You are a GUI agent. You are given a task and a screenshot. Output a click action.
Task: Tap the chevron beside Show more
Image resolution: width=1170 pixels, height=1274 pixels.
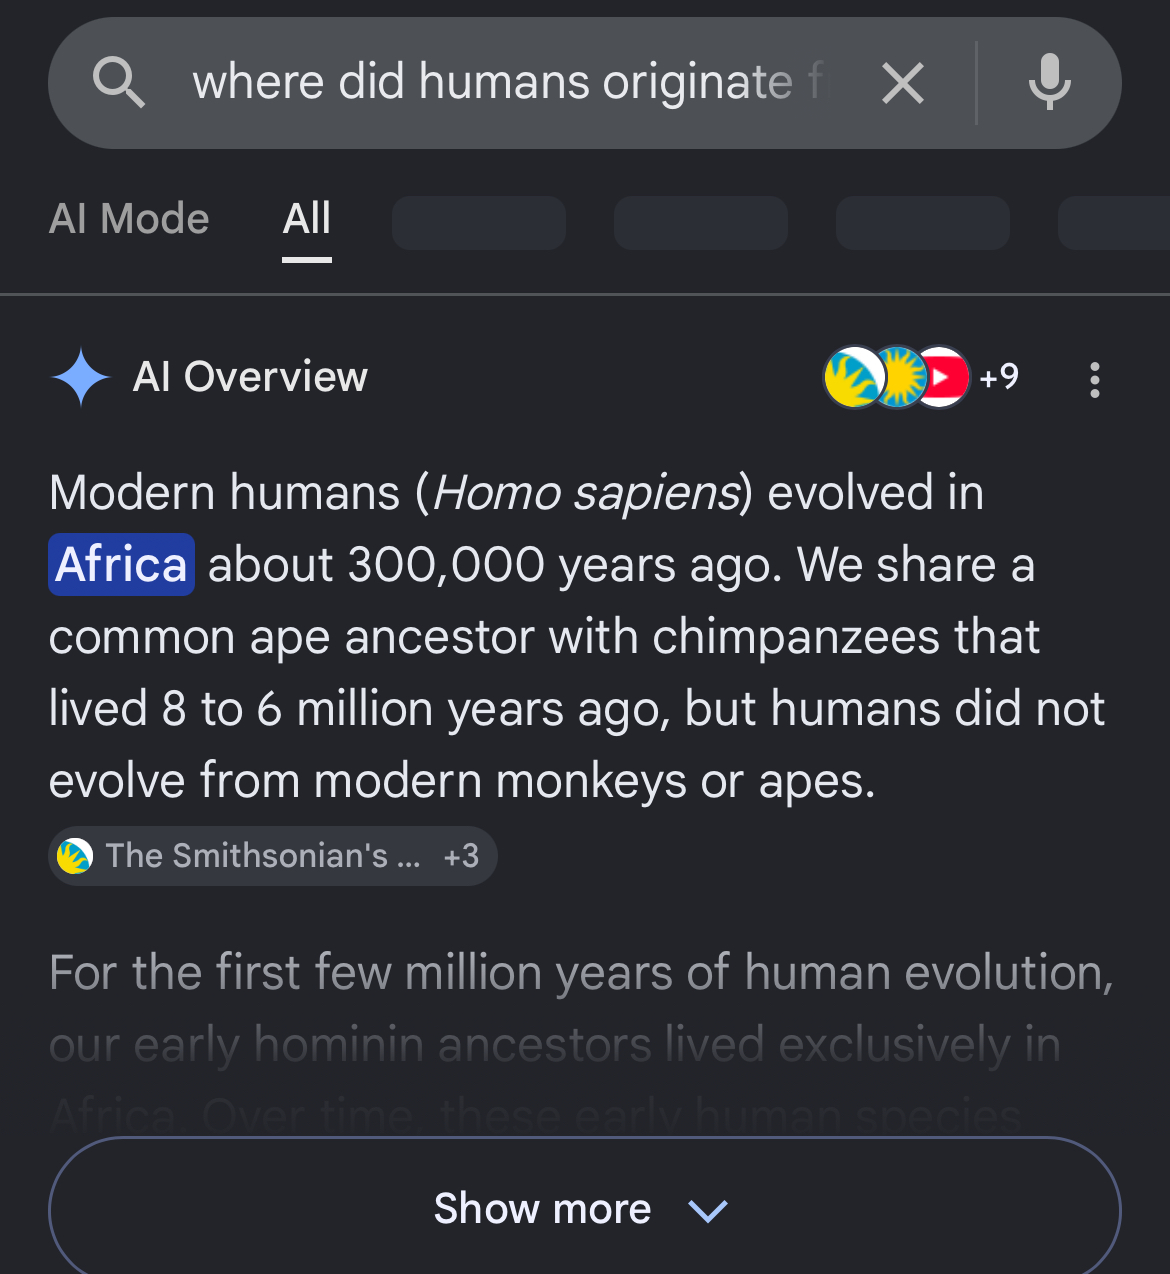coord(708,1211)
